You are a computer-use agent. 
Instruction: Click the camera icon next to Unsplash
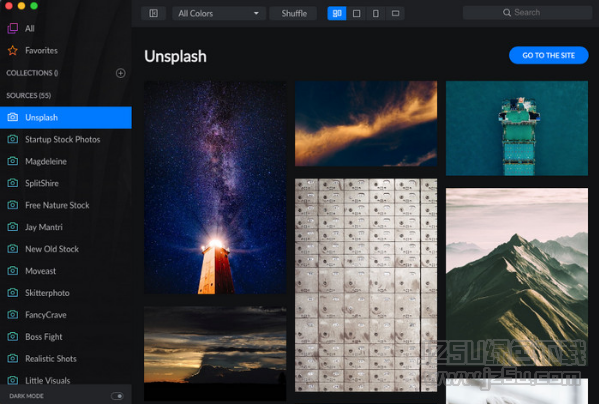coord(13,117)
